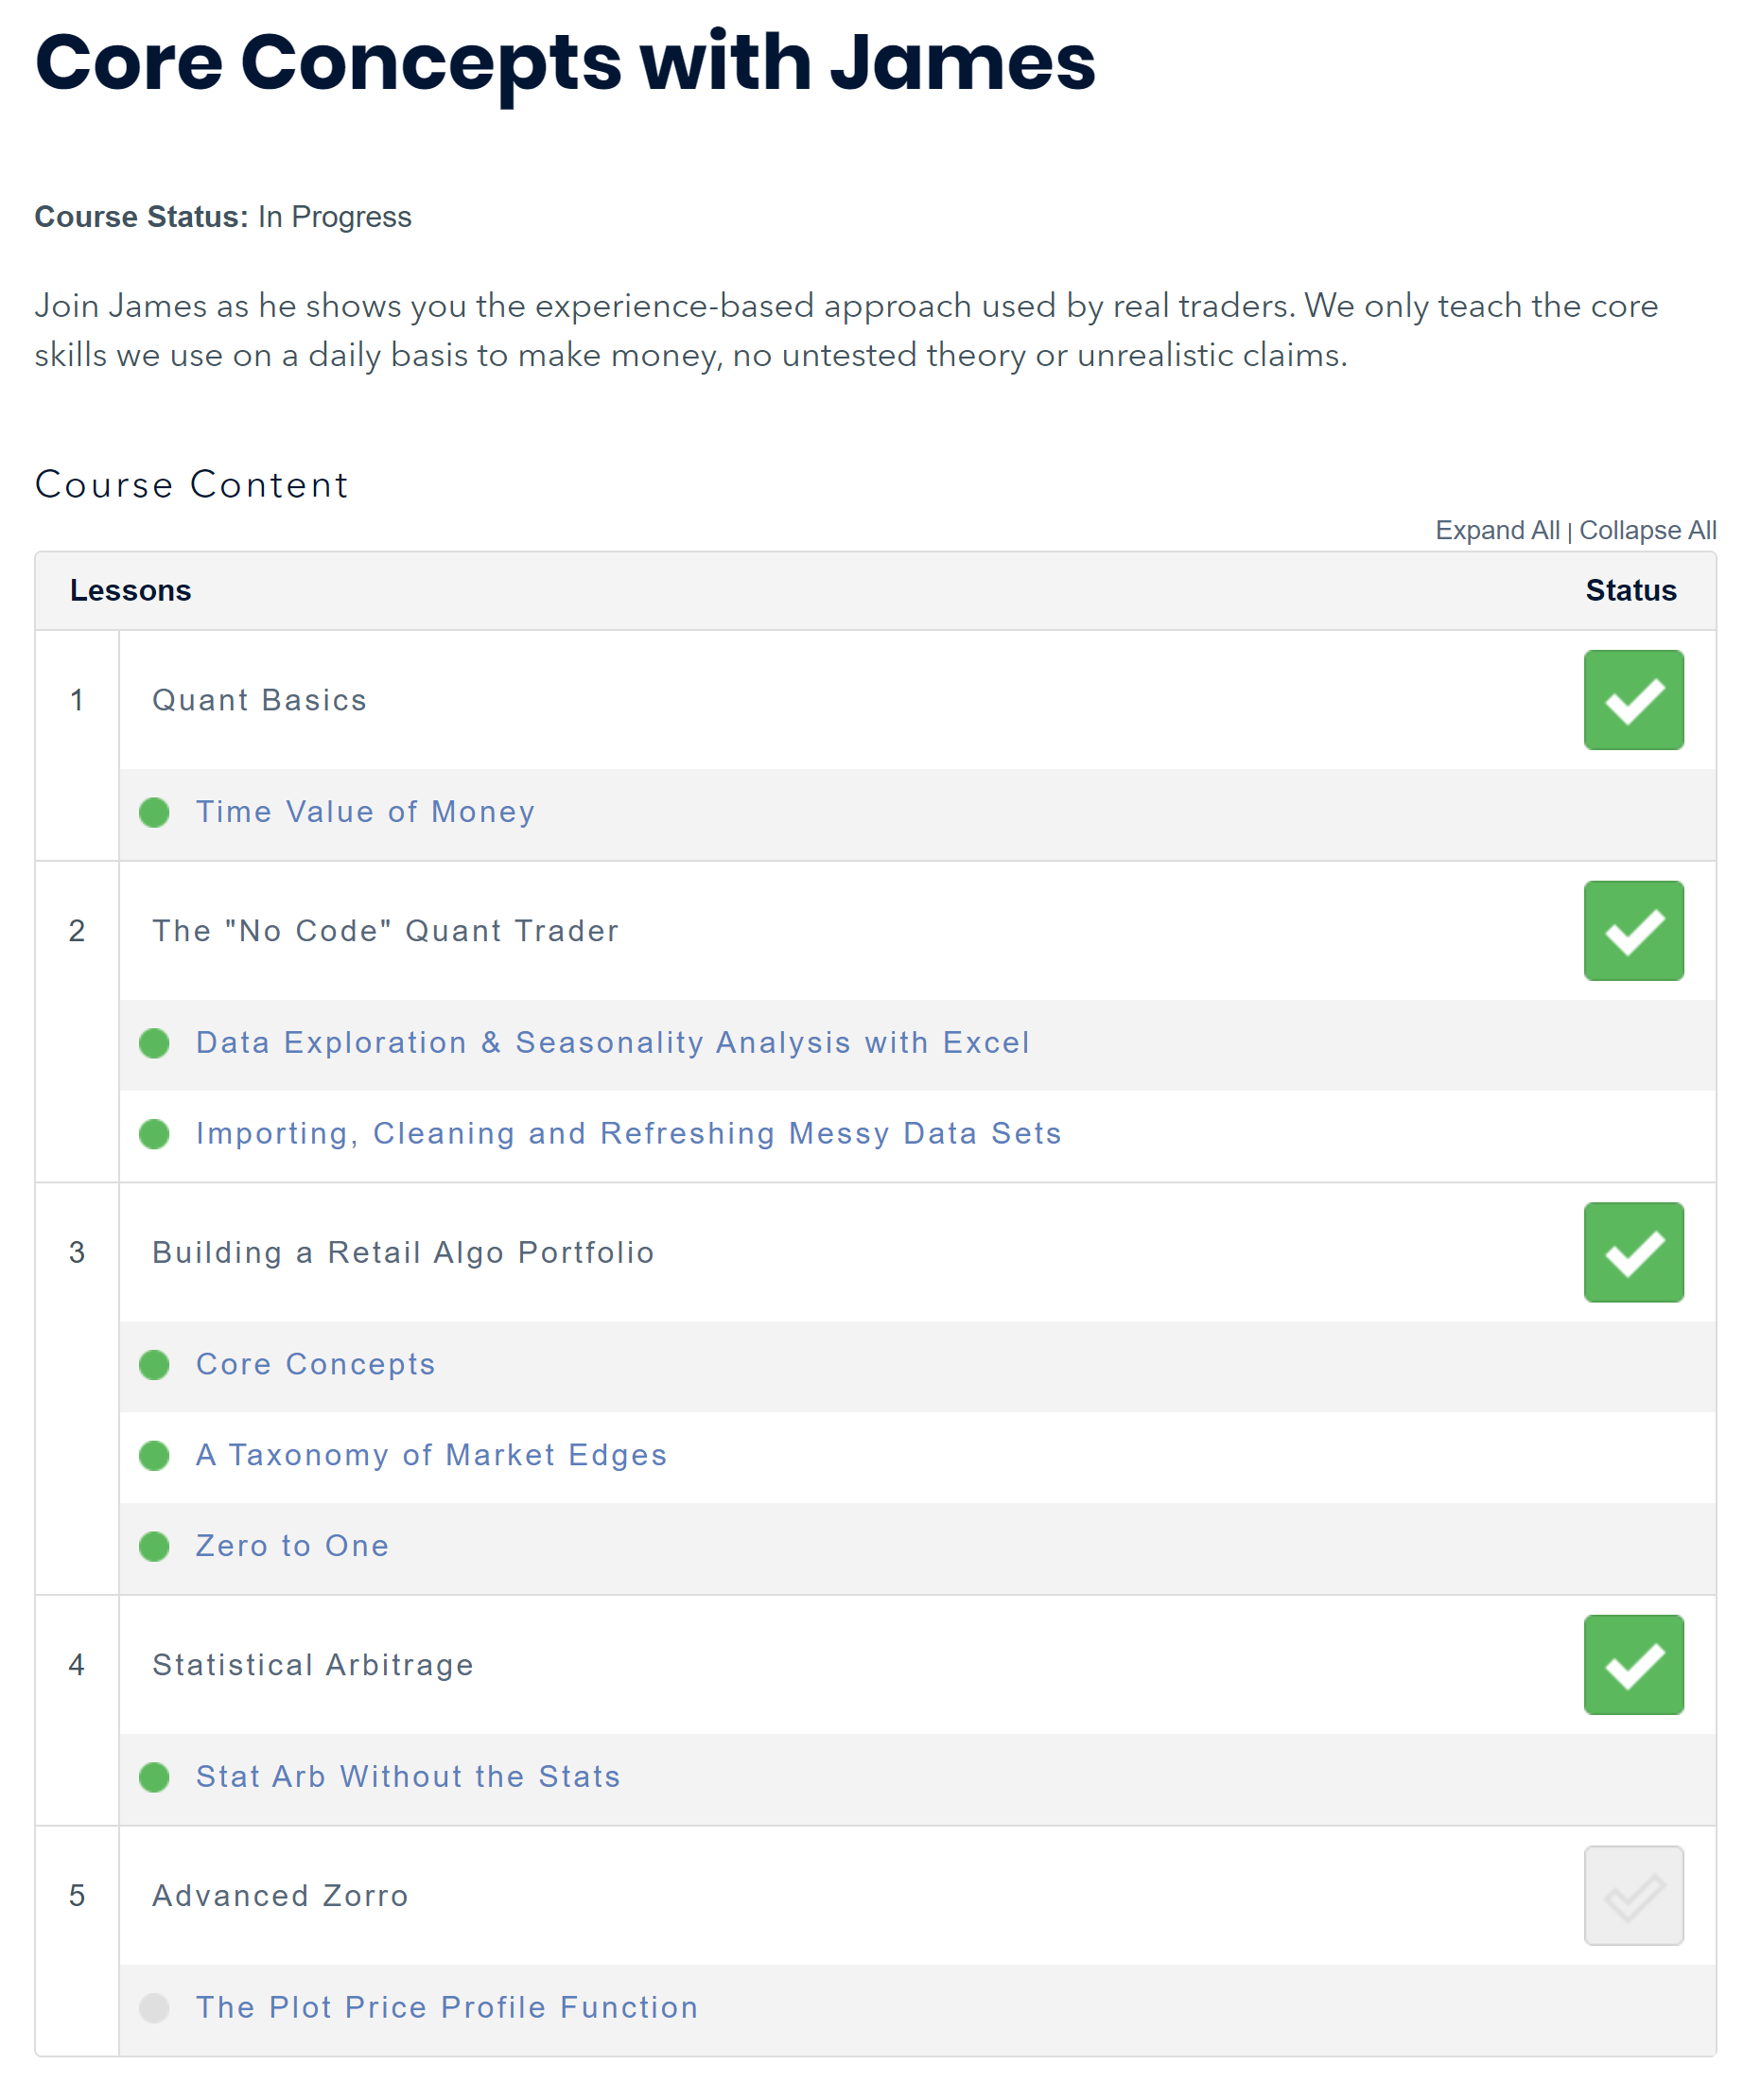Click green dot beside A Taxonomy of Market Edges

[x=154, y=1456]
